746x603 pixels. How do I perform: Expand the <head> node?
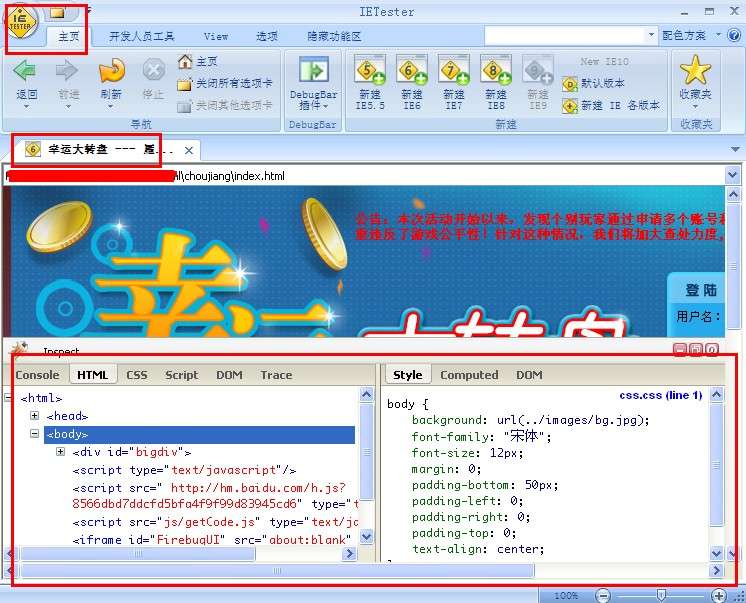pos(34,415)
